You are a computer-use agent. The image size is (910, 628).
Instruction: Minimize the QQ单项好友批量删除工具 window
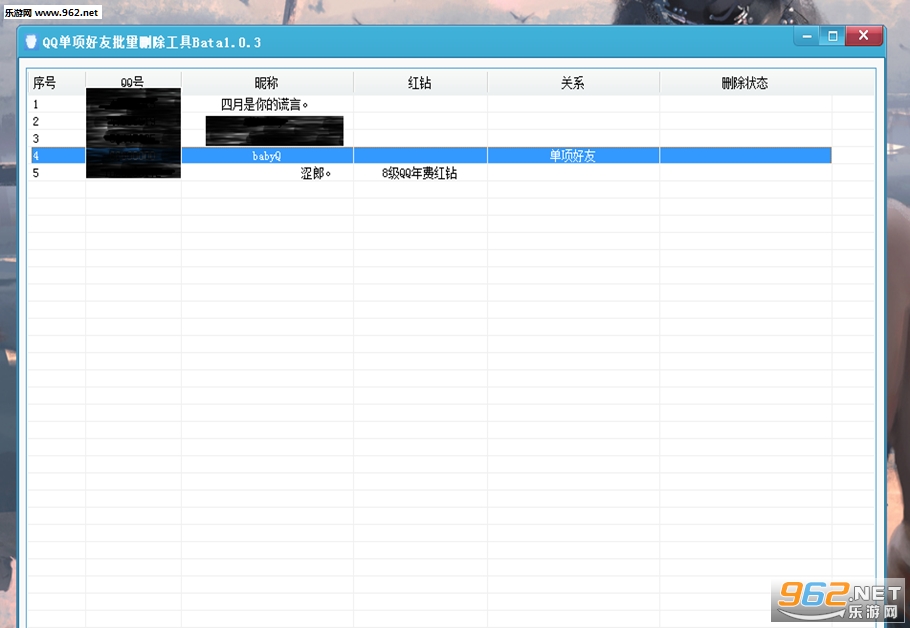tap(807, 36)
